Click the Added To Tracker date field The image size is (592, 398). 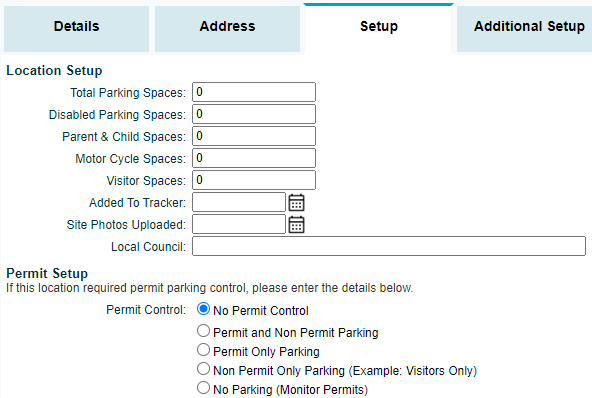pos(239,202)
